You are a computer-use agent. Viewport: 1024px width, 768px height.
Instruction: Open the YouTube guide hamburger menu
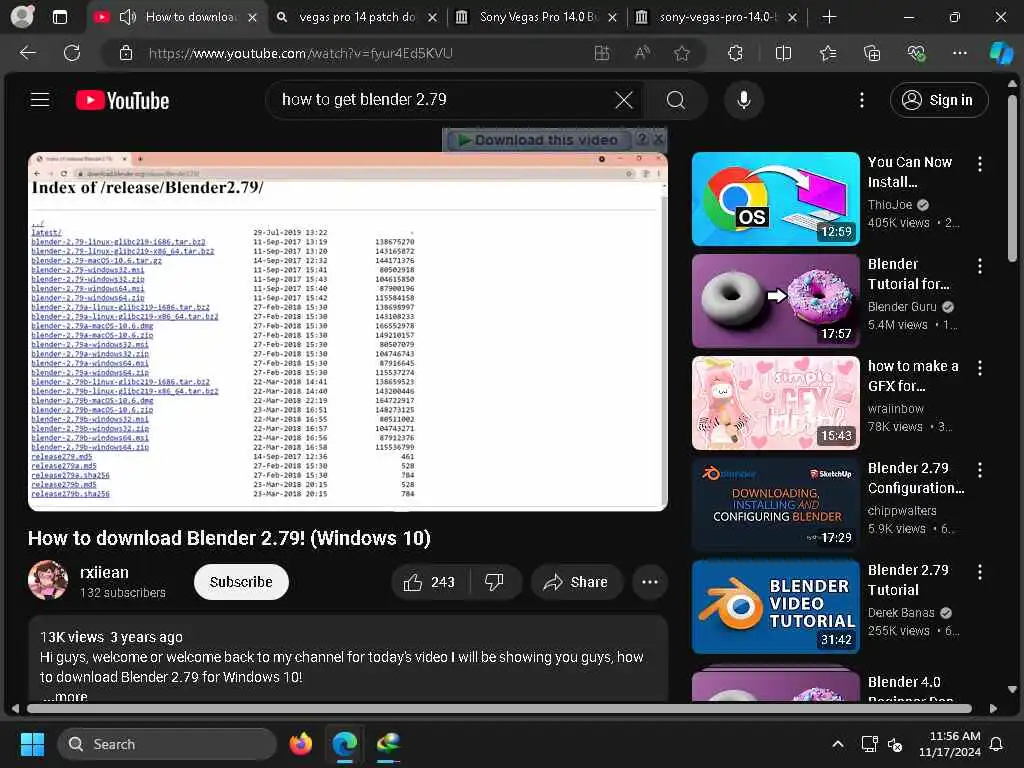40,100
